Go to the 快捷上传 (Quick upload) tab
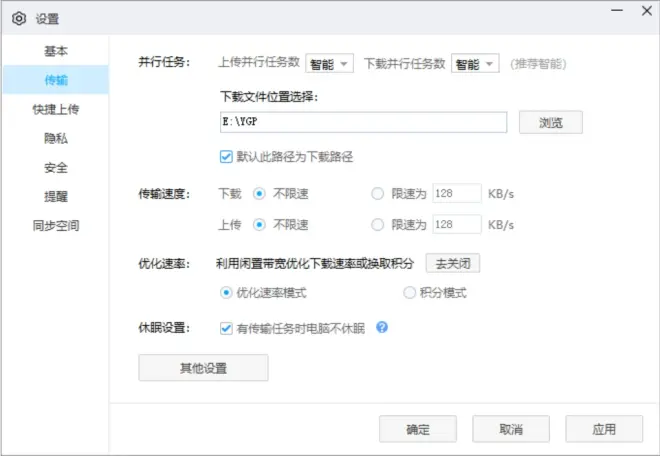 point(56,109)
